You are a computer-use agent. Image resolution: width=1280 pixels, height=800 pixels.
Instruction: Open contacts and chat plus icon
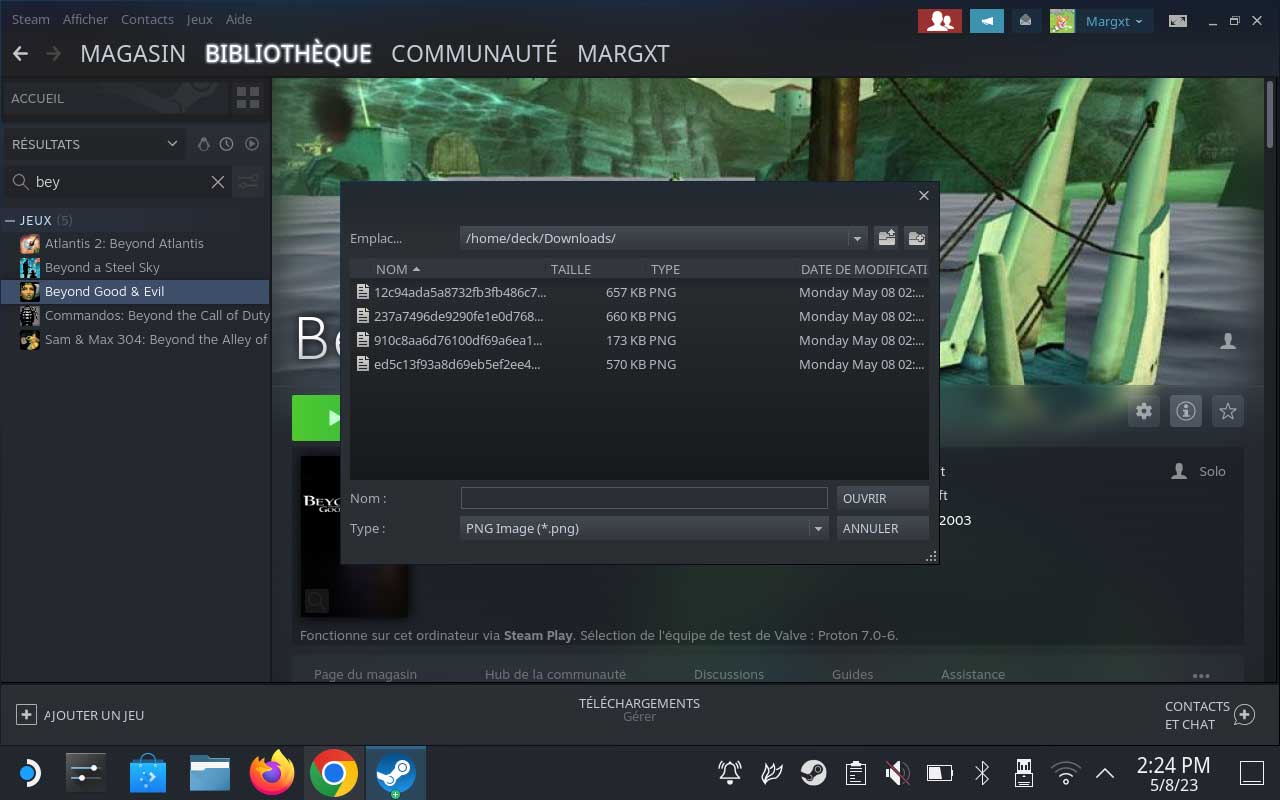[x=1244, y=715]
